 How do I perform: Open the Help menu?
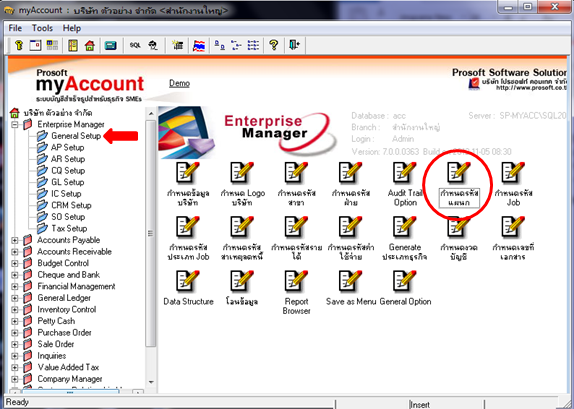[x=72, y=28]
